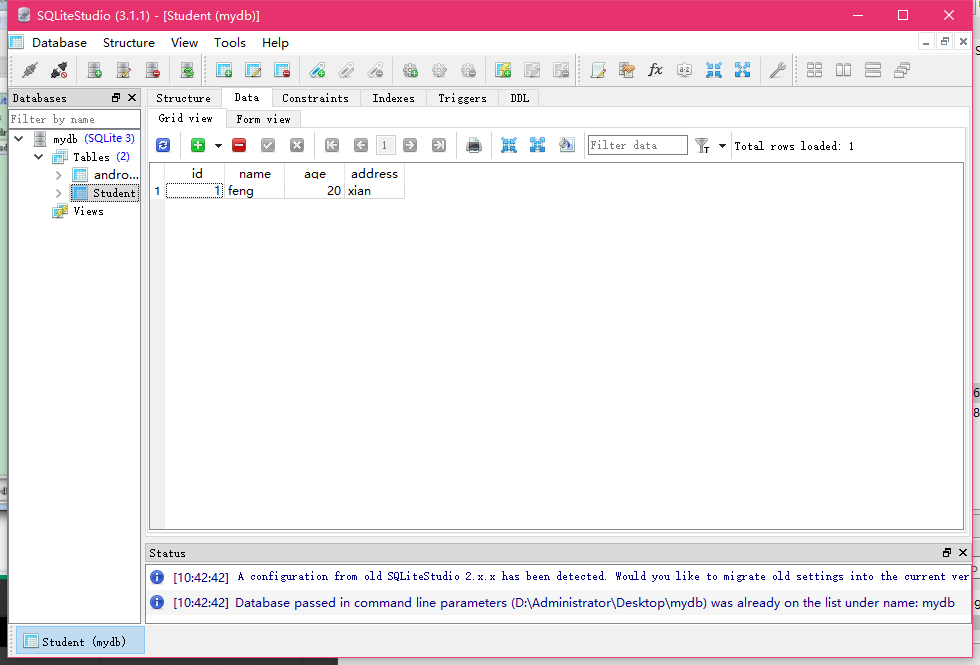Image resolution: width=980 pixels, height=665 pixels.
Task: Rollback changes with gray X icon
Action: pyautogui.click(x=297, y=145)
